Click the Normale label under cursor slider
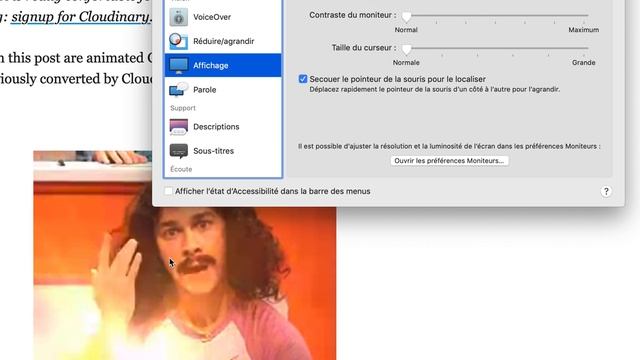Image resolution: width=640 pixels, height=360 pixels. tap(406, 62)
